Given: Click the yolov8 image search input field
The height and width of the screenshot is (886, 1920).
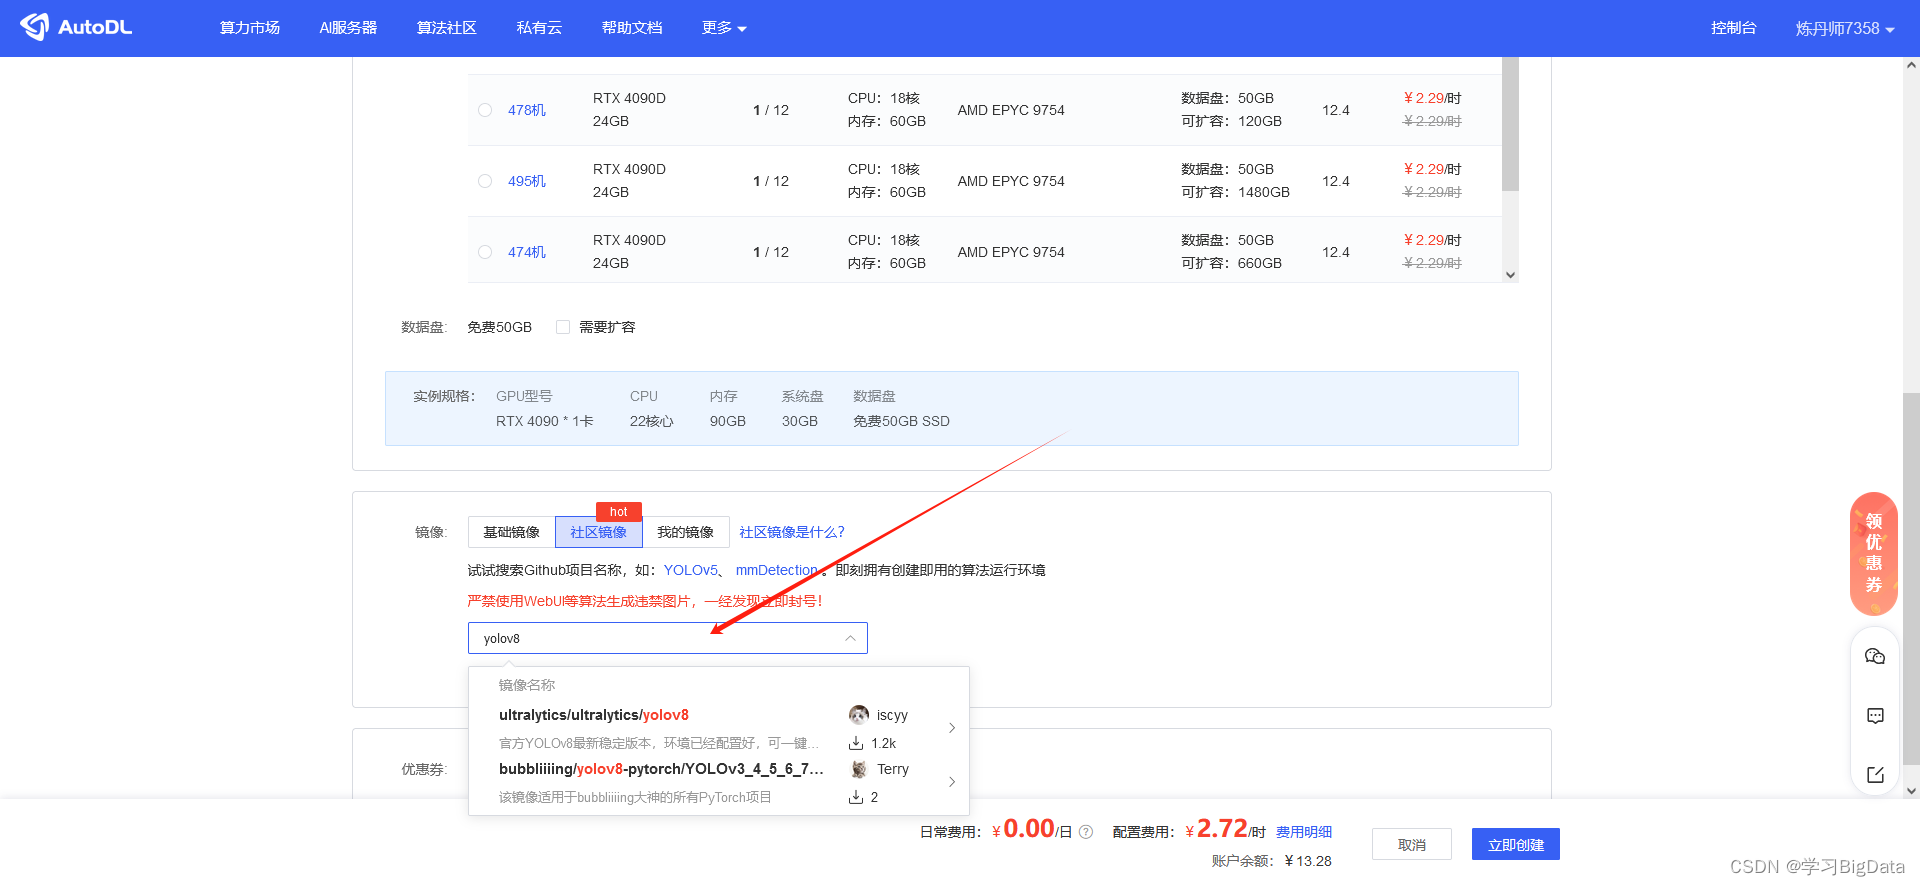Looking at the screenshot, I should [x=667, y=638].
